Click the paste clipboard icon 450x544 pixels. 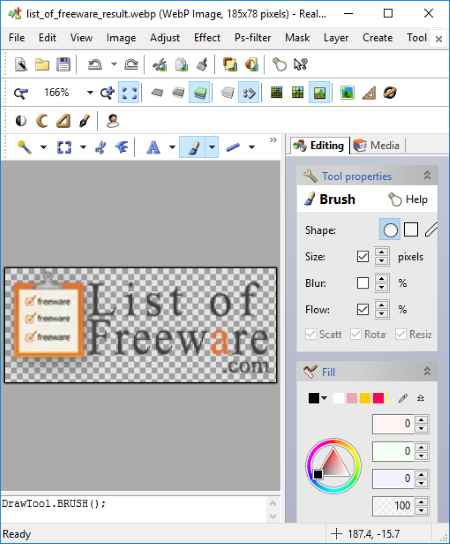coord(181,65)
